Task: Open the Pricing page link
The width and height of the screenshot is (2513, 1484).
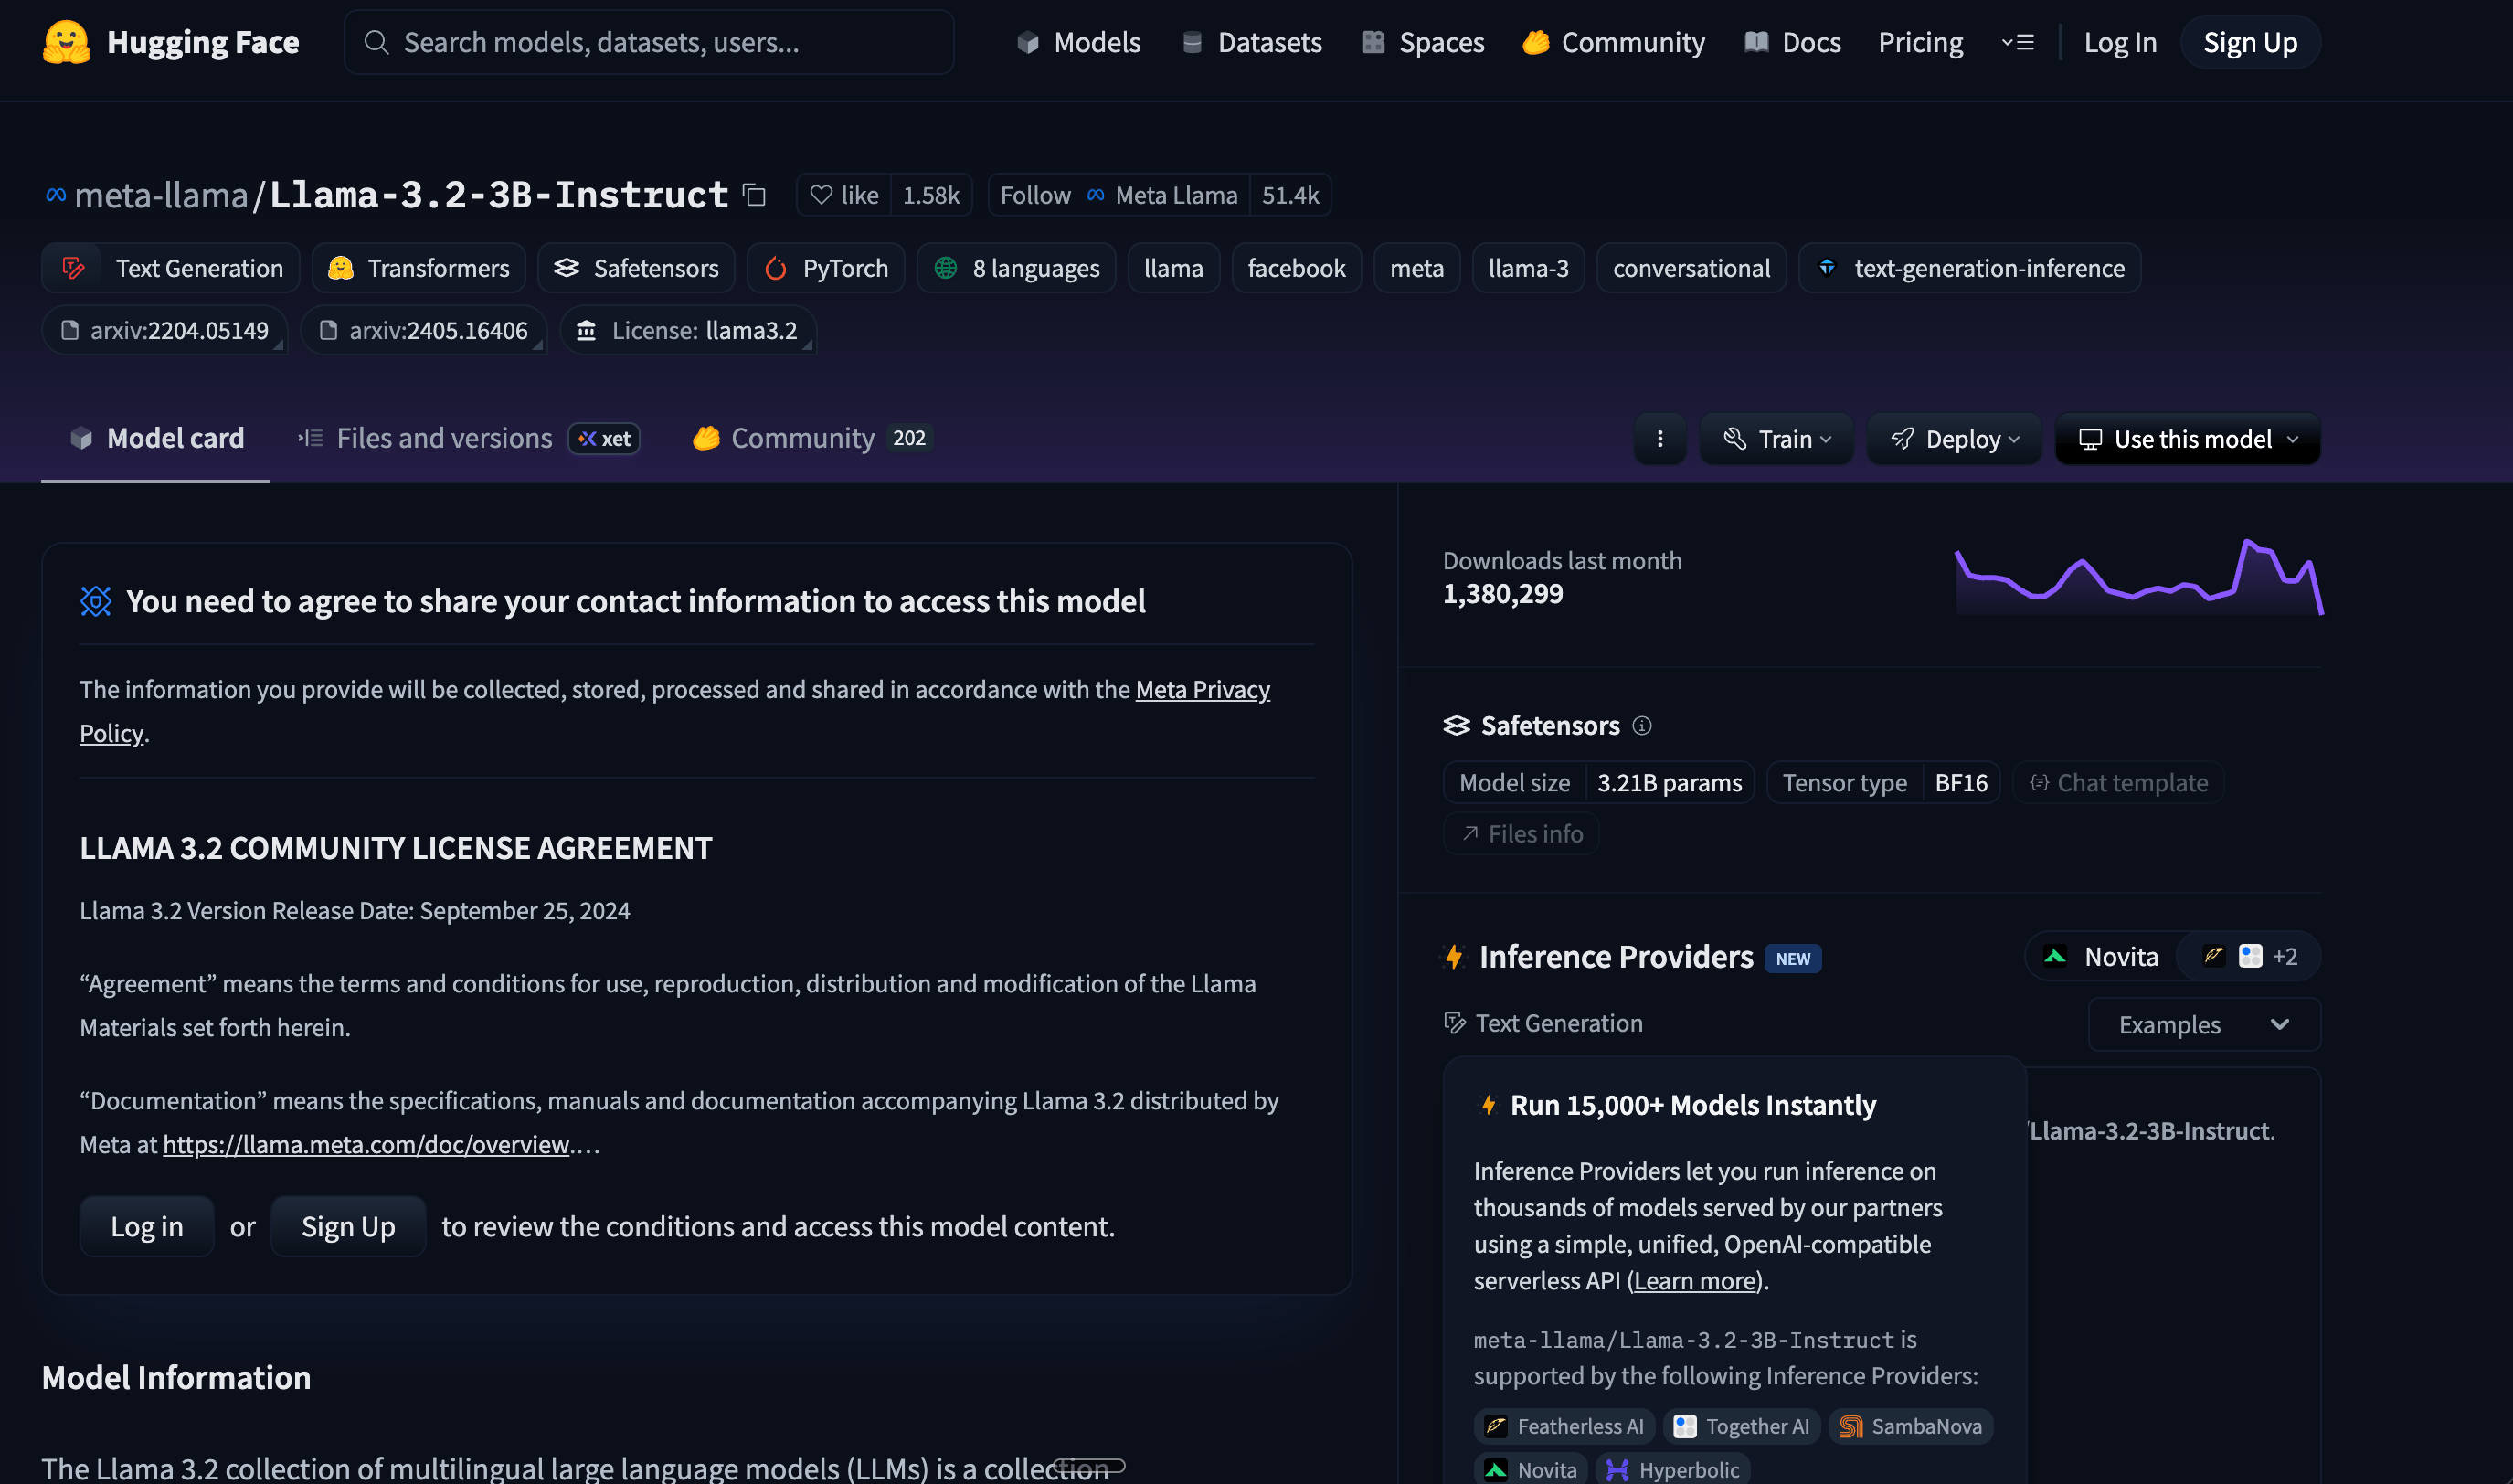Action: point(1920,42)
